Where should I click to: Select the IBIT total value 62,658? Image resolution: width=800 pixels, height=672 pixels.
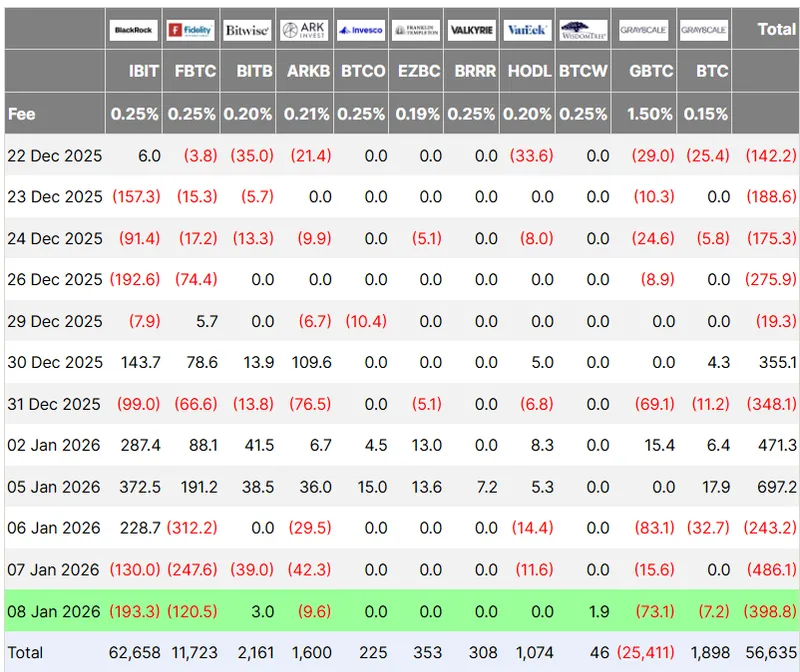coord(134,653)
